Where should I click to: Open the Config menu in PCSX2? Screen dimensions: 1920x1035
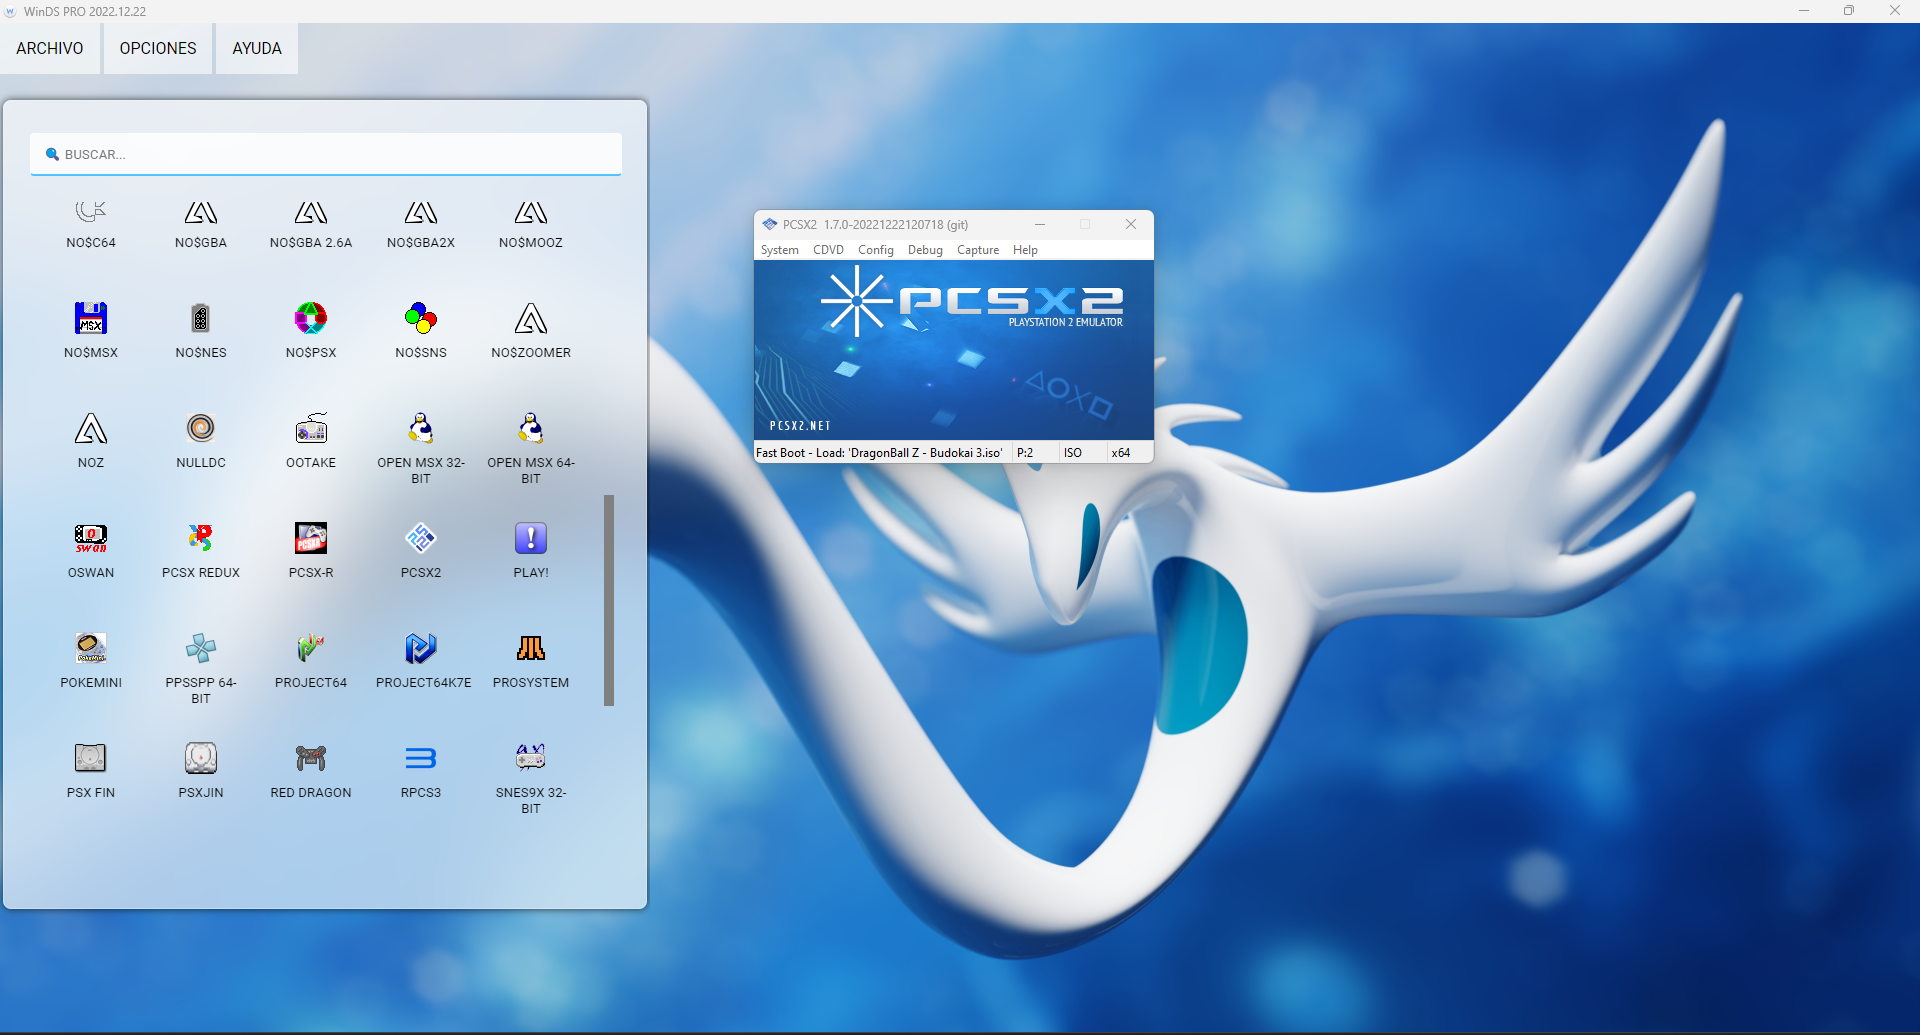876,250
